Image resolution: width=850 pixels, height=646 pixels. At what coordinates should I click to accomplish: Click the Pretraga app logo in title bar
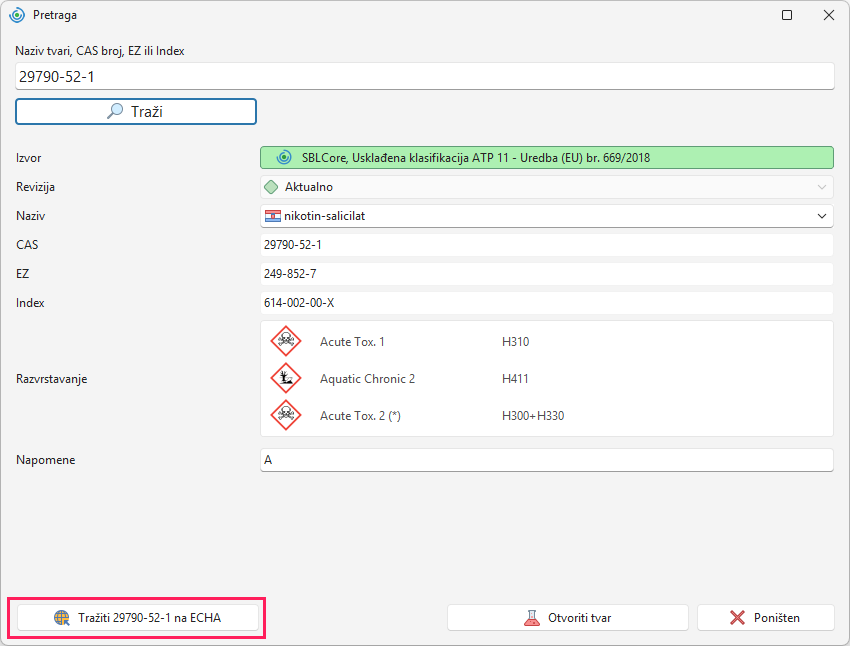pos(17,15)
